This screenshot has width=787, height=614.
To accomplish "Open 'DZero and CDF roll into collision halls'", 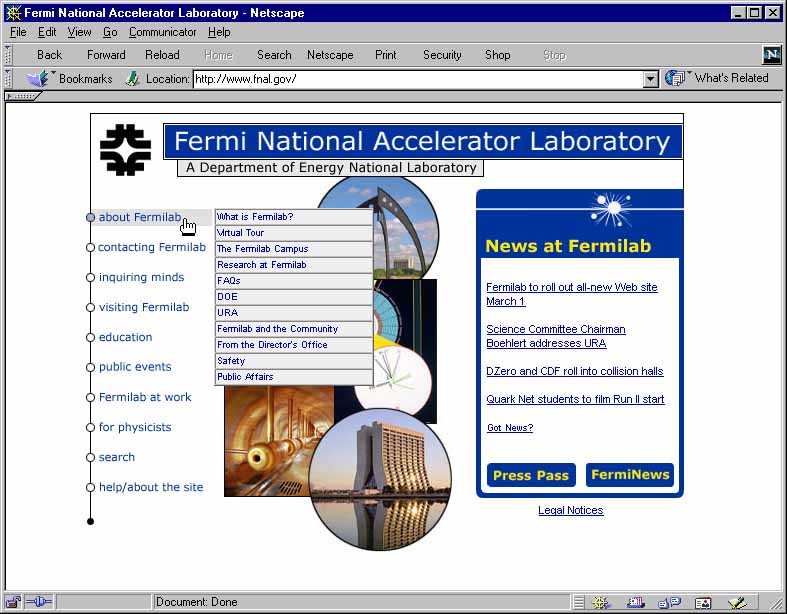I will (575, 372).
